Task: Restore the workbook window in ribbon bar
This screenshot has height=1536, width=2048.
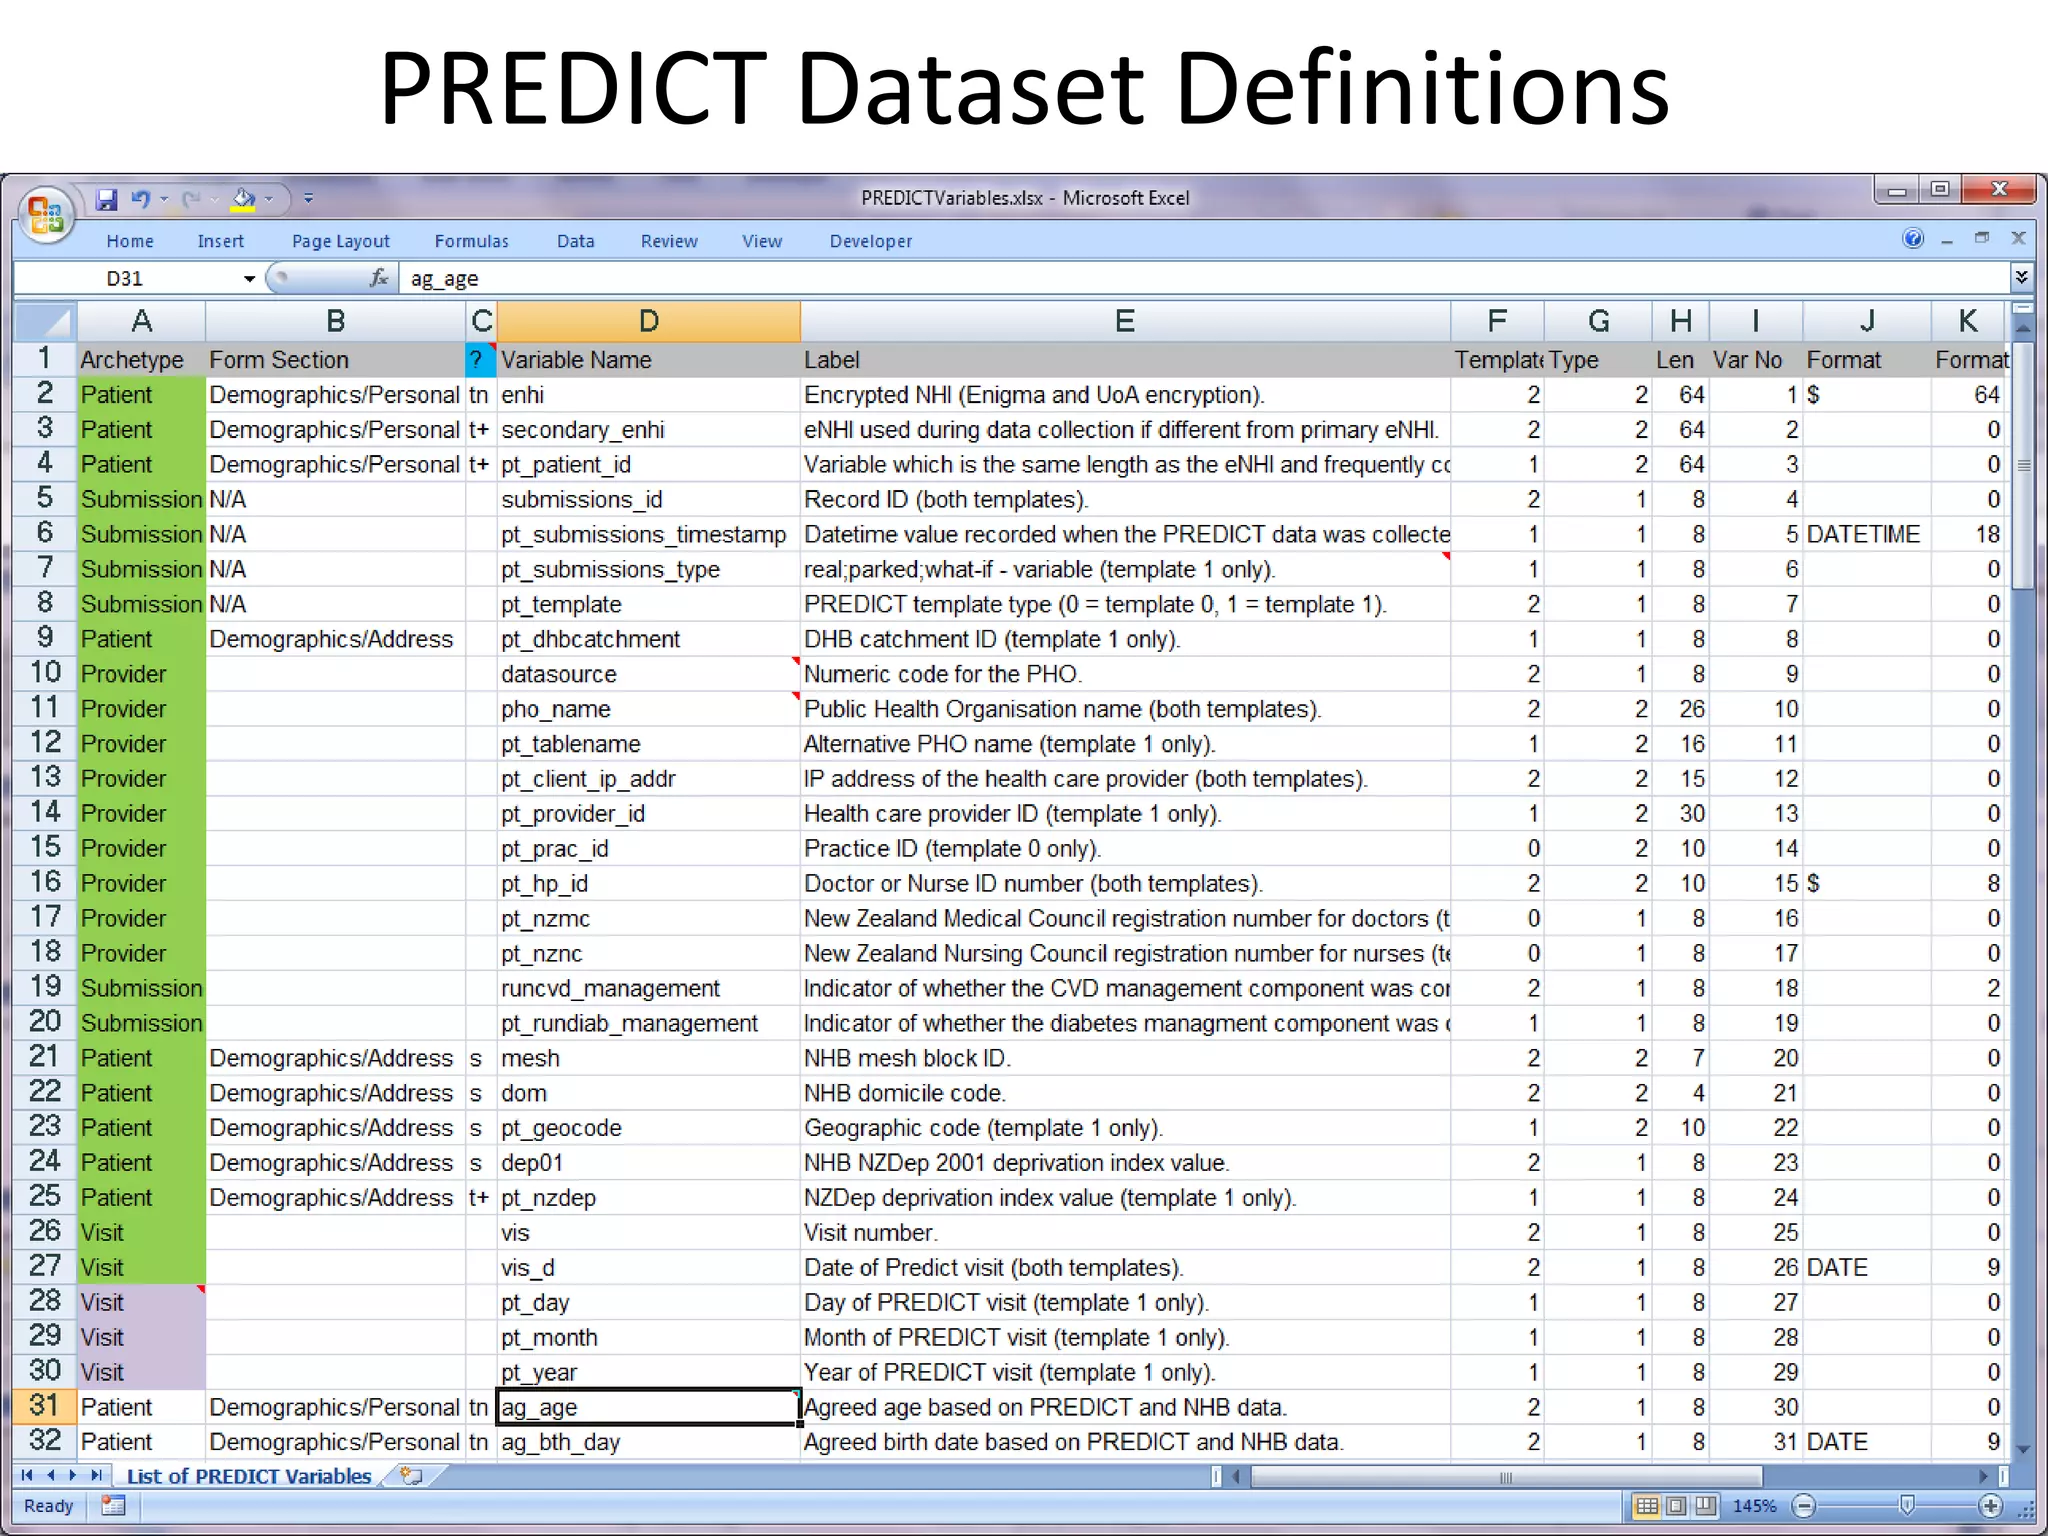Action: 1982,238
